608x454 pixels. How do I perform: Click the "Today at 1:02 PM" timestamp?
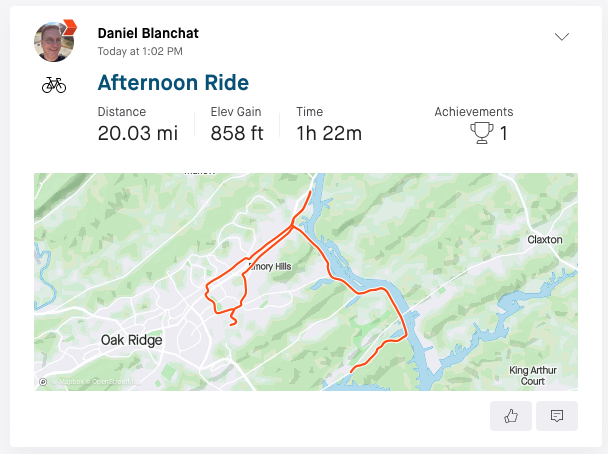tap(140, 50)
